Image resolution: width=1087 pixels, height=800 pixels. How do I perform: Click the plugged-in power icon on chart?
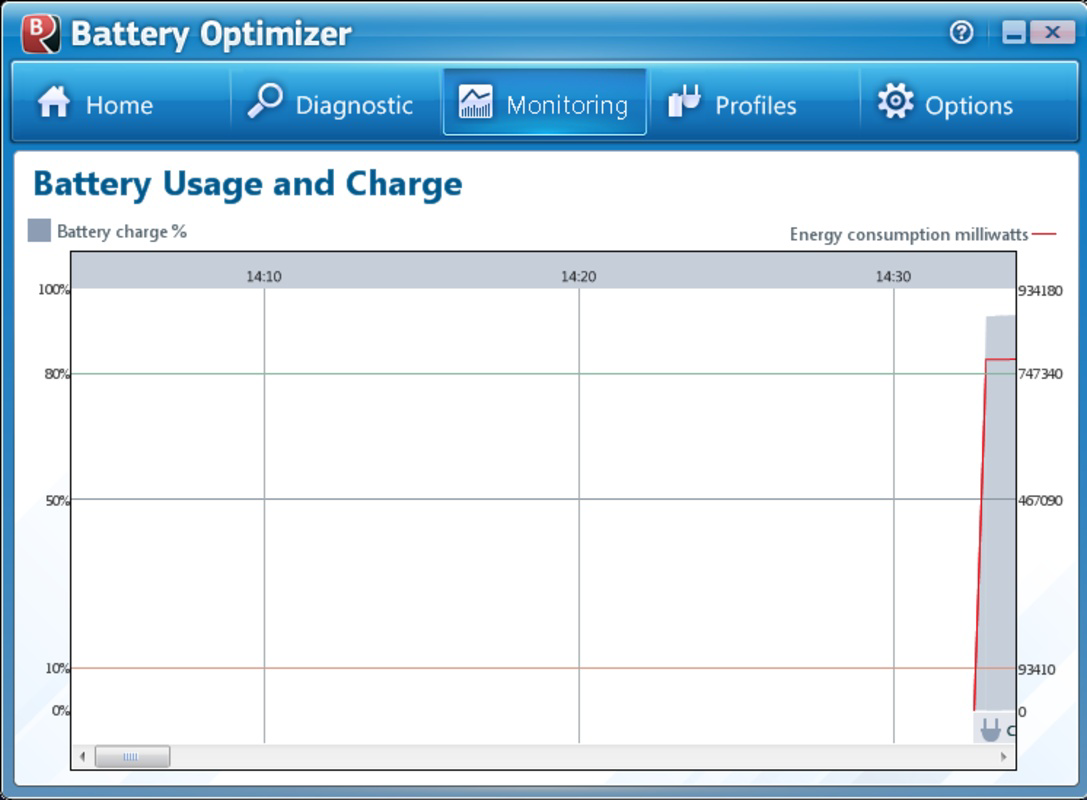pos(991,730)
